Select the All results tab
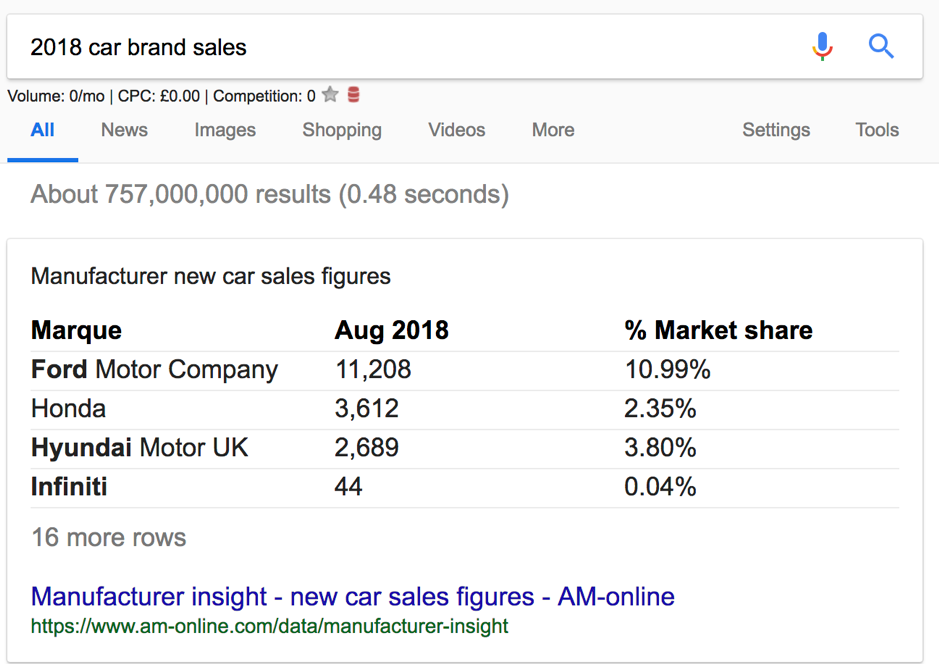 42,130
